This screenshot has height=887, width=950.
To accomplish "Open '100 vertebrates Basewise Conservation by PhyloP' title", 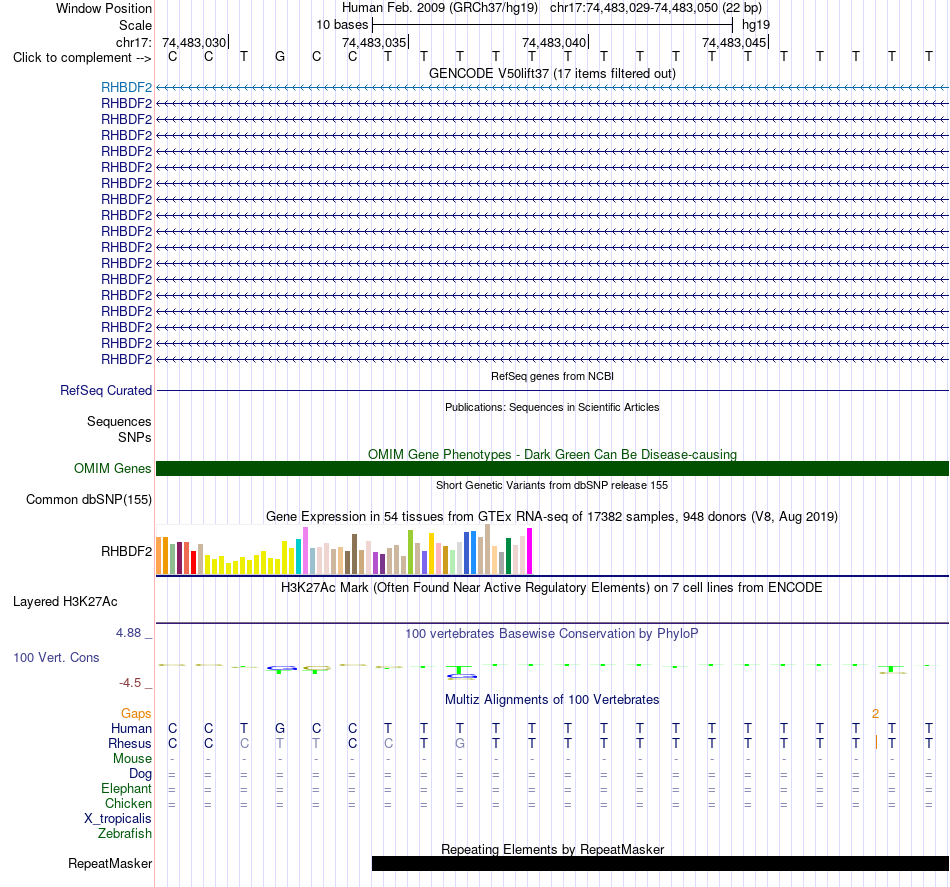I will (552, 634).
